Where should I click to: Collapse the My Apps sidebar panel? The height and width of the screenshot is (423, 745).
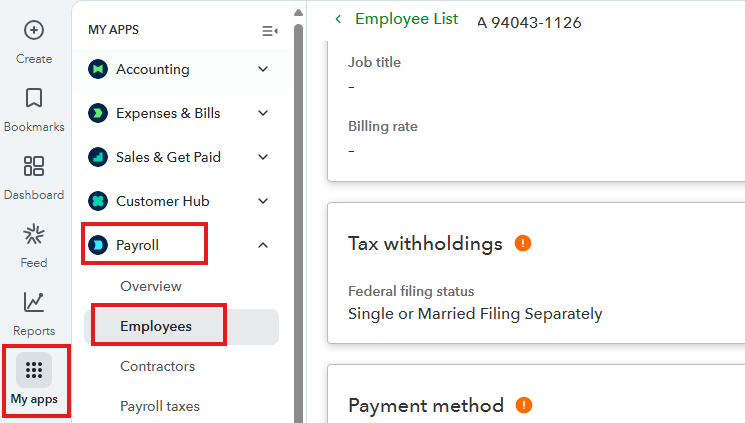[269, 31]
